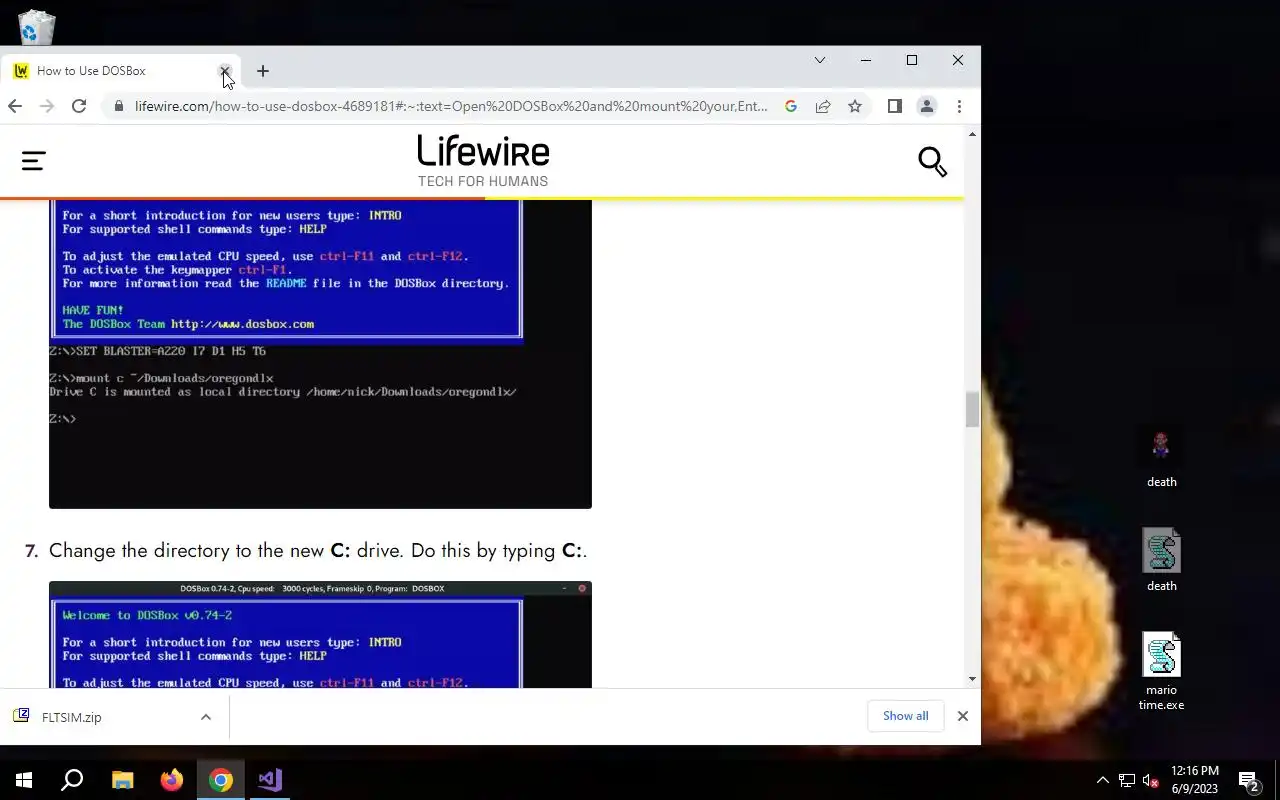
Task: Open a new browser tab
Action: (263, 71)
